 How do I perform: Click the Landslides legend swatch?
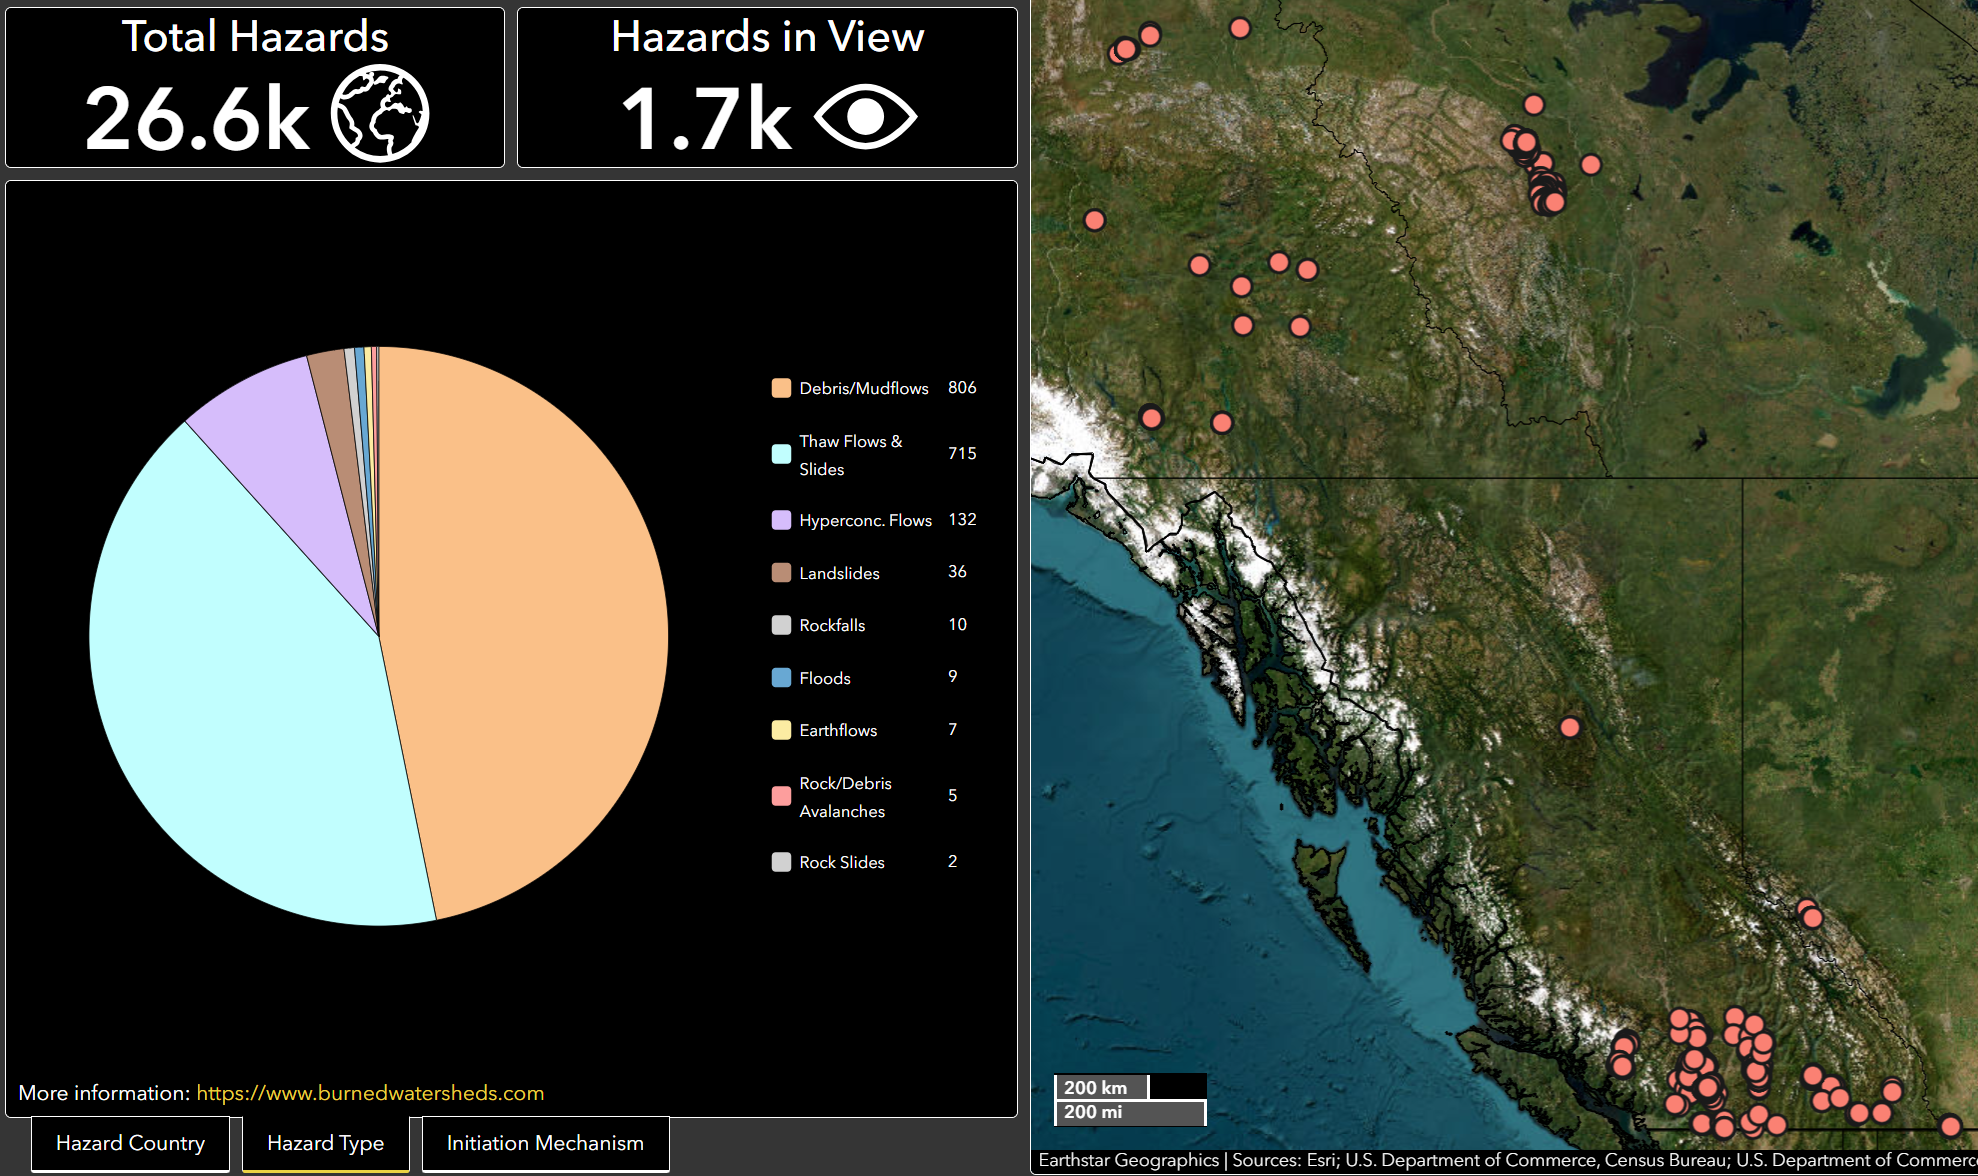coord(781,573)
